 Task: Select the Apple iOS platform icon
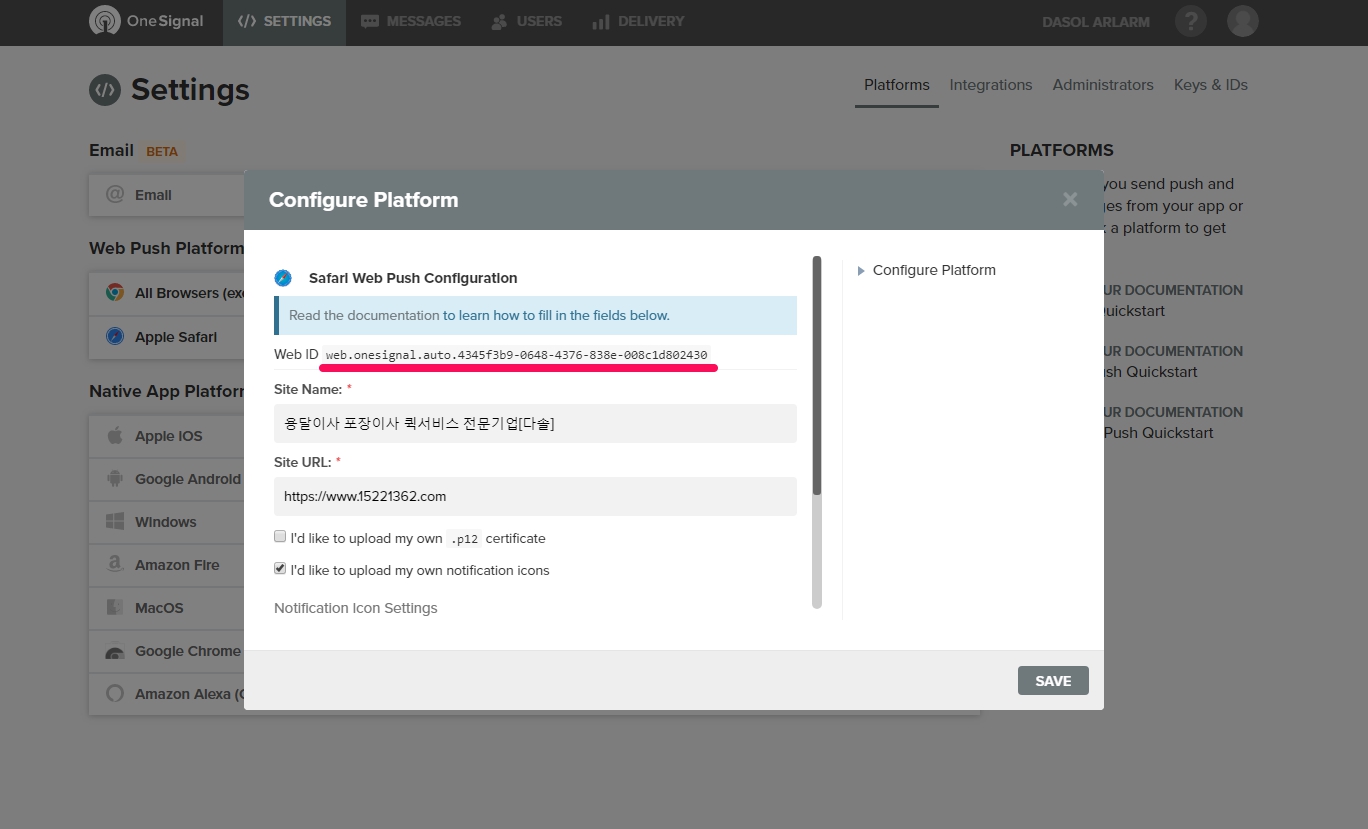[x=115, y=436]
